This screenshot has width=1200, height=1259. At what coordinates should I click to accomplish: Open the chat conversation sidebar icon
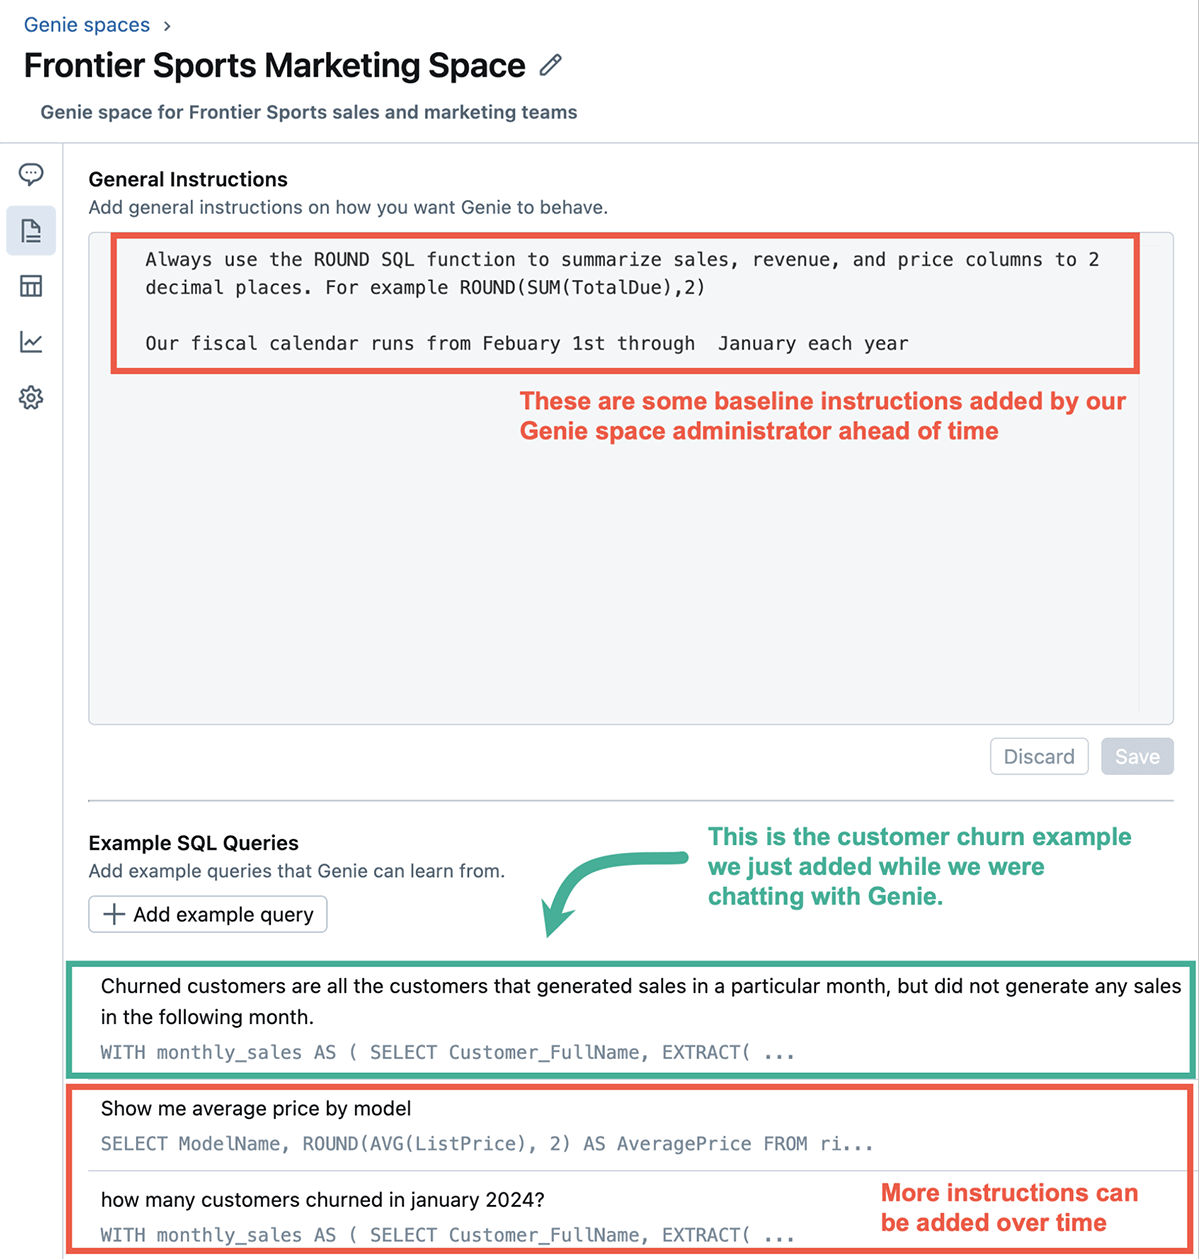point(31,175)
